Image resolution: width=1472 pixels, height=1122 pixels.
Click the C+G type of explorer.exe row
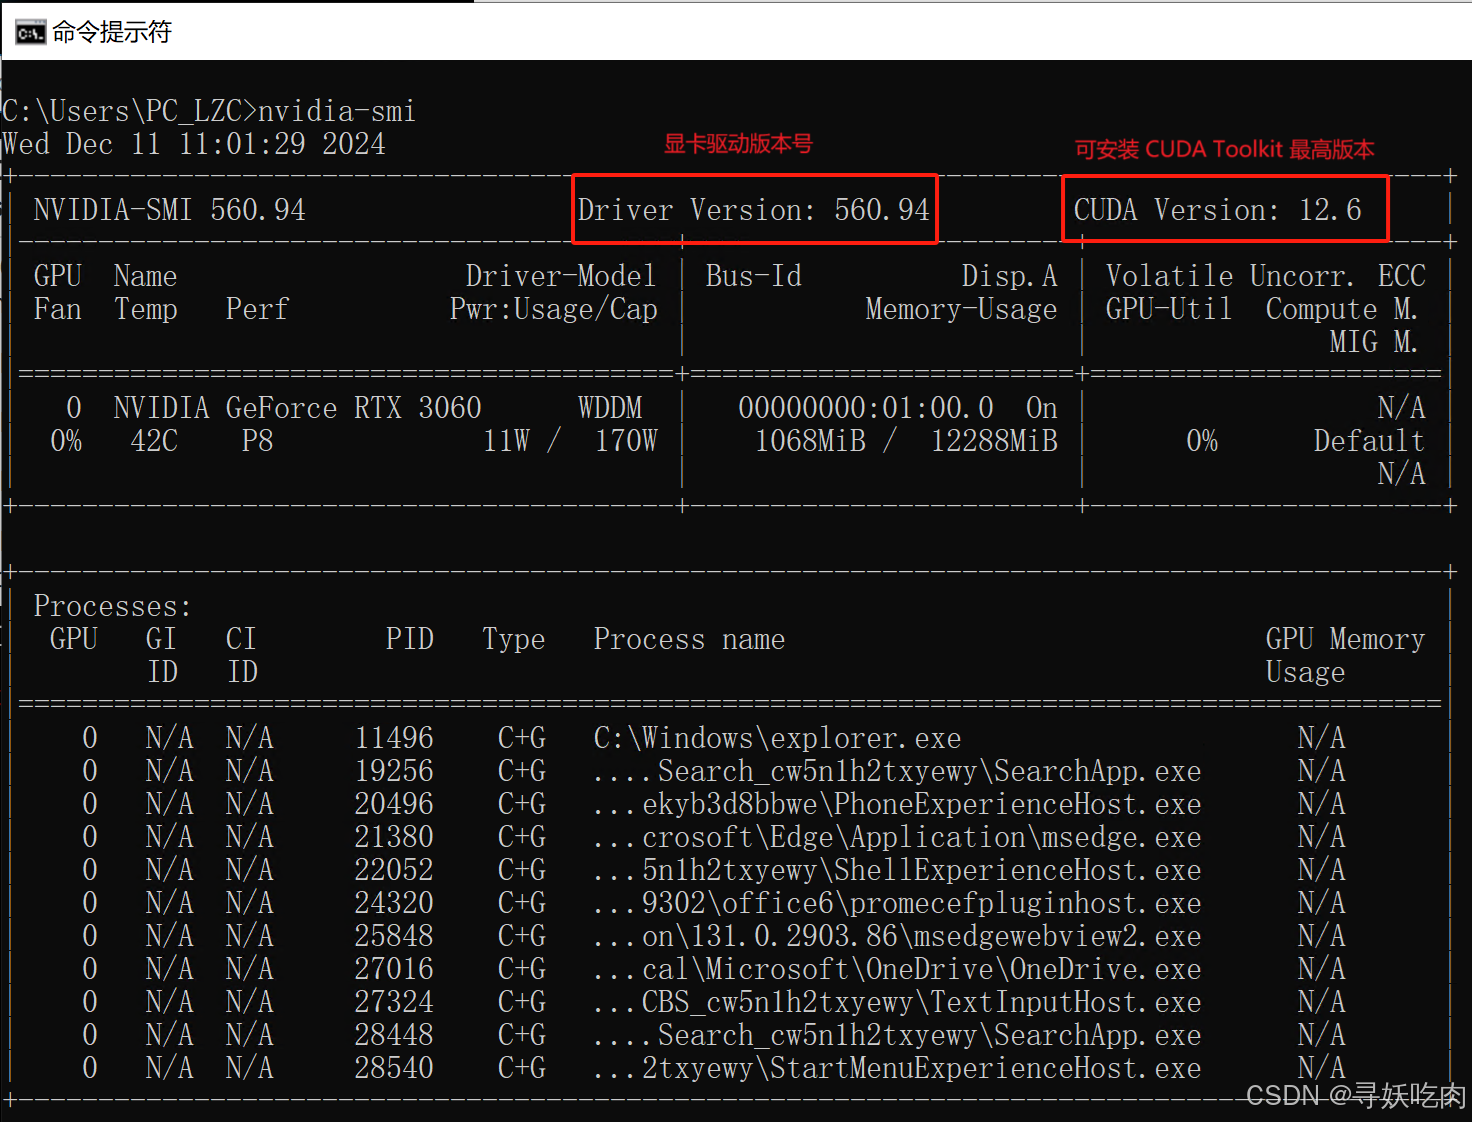(522, 738)
